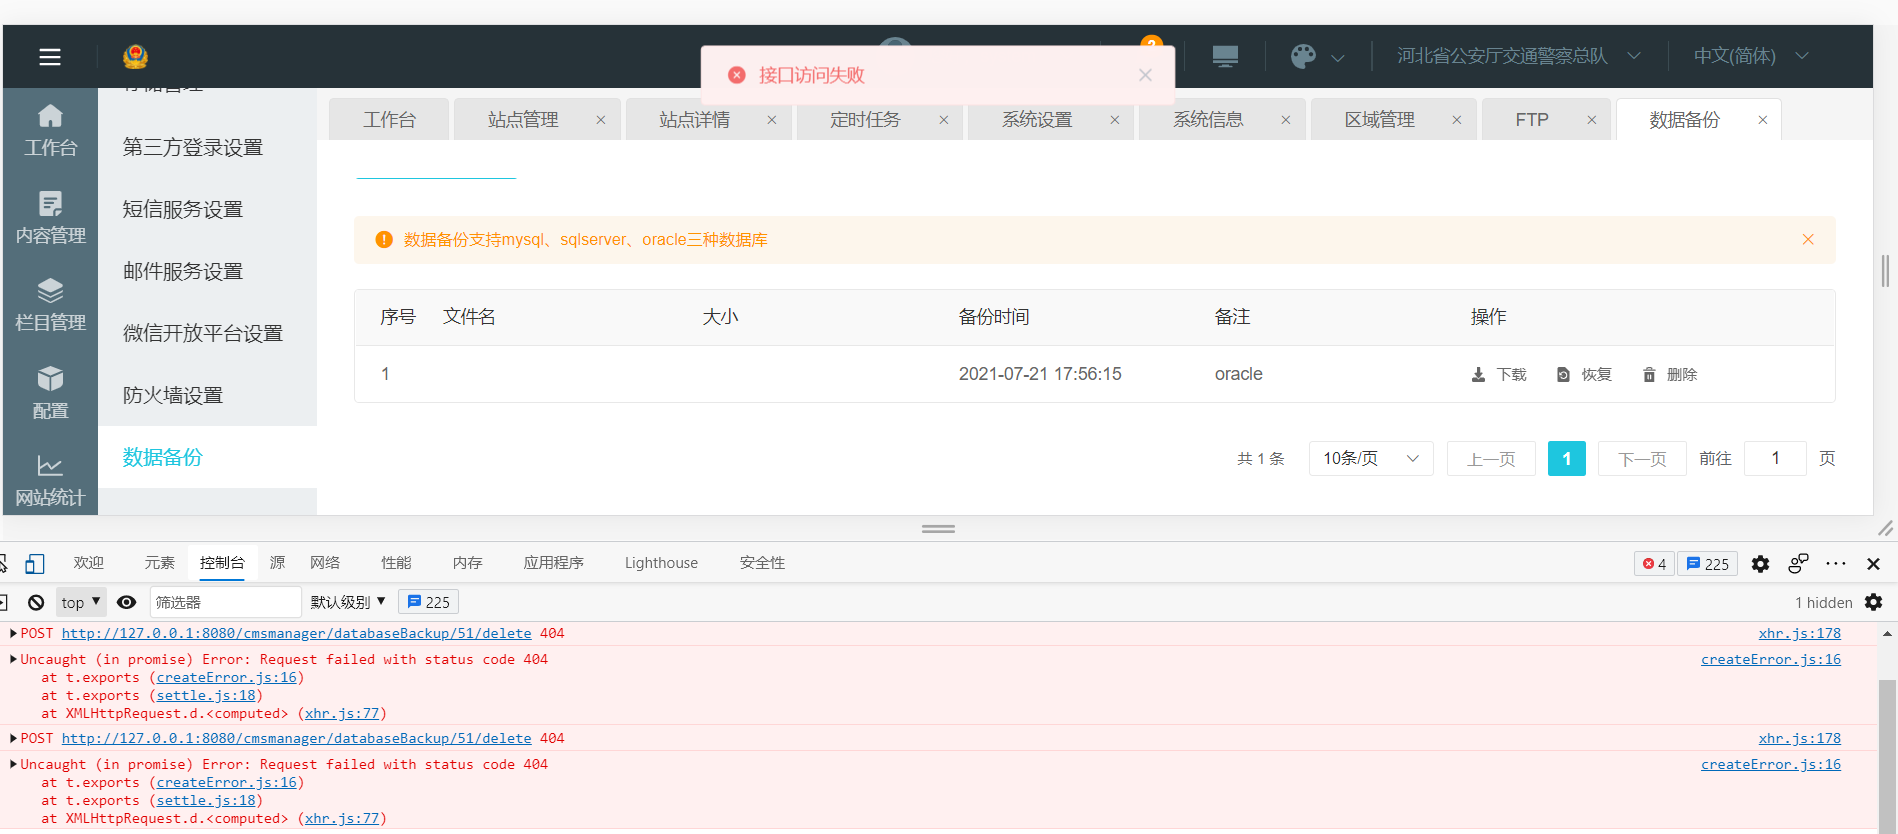Toggle the hamburger menu icon

click(50, 57)
